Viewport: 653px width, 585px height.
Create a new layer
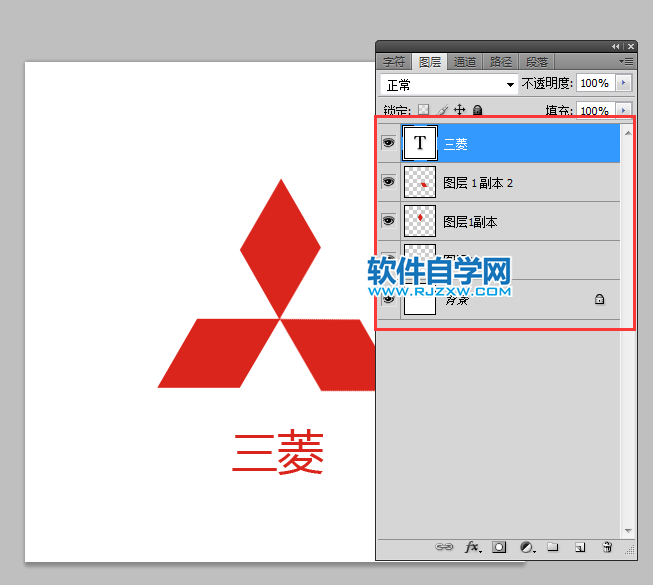pyautogui.click(x=580, y=547)
